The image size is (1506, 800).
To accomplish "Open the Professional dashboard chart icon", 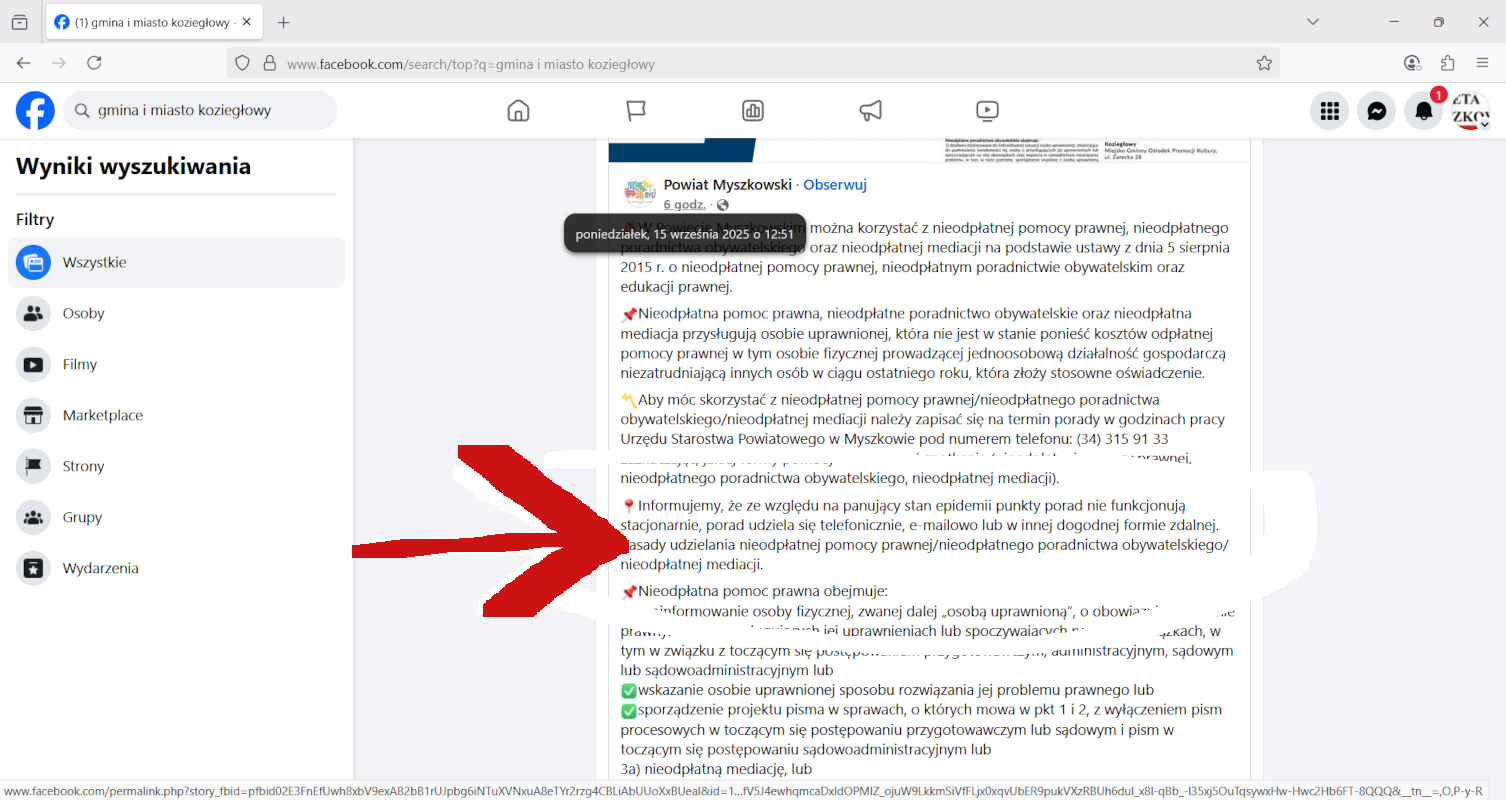I will point(753,111).
